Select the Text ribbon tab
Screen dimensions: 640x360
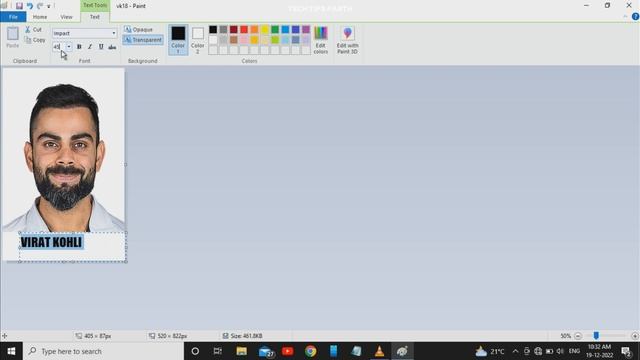click(95, 17)
